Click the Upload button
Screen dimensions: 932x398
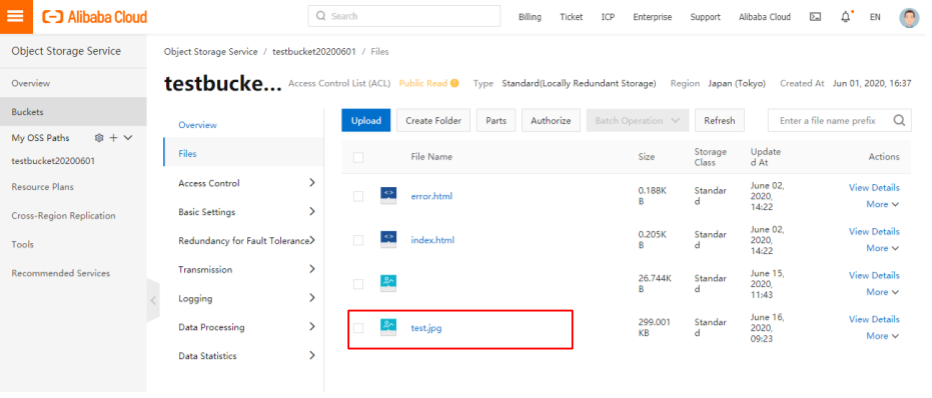pos(366,121)
